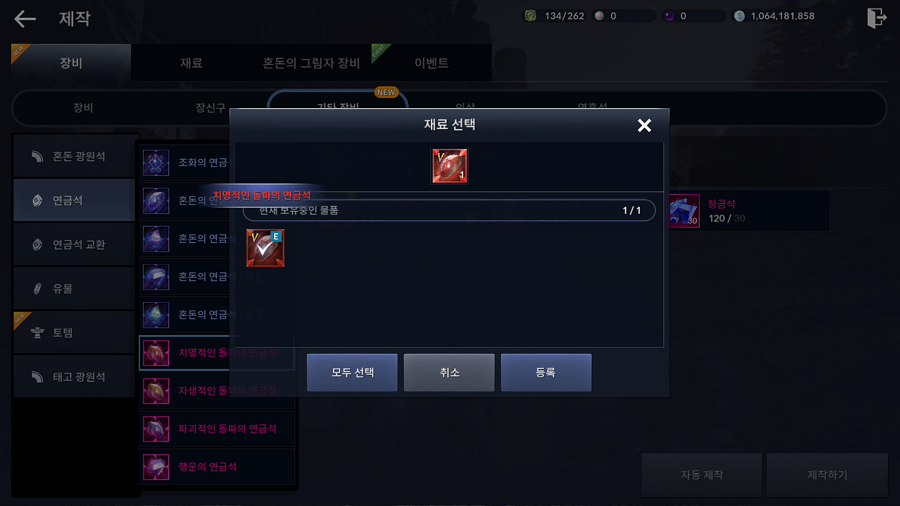
Task: Select the 행운의 연금석 recipe icon
Action: point(156,467)
